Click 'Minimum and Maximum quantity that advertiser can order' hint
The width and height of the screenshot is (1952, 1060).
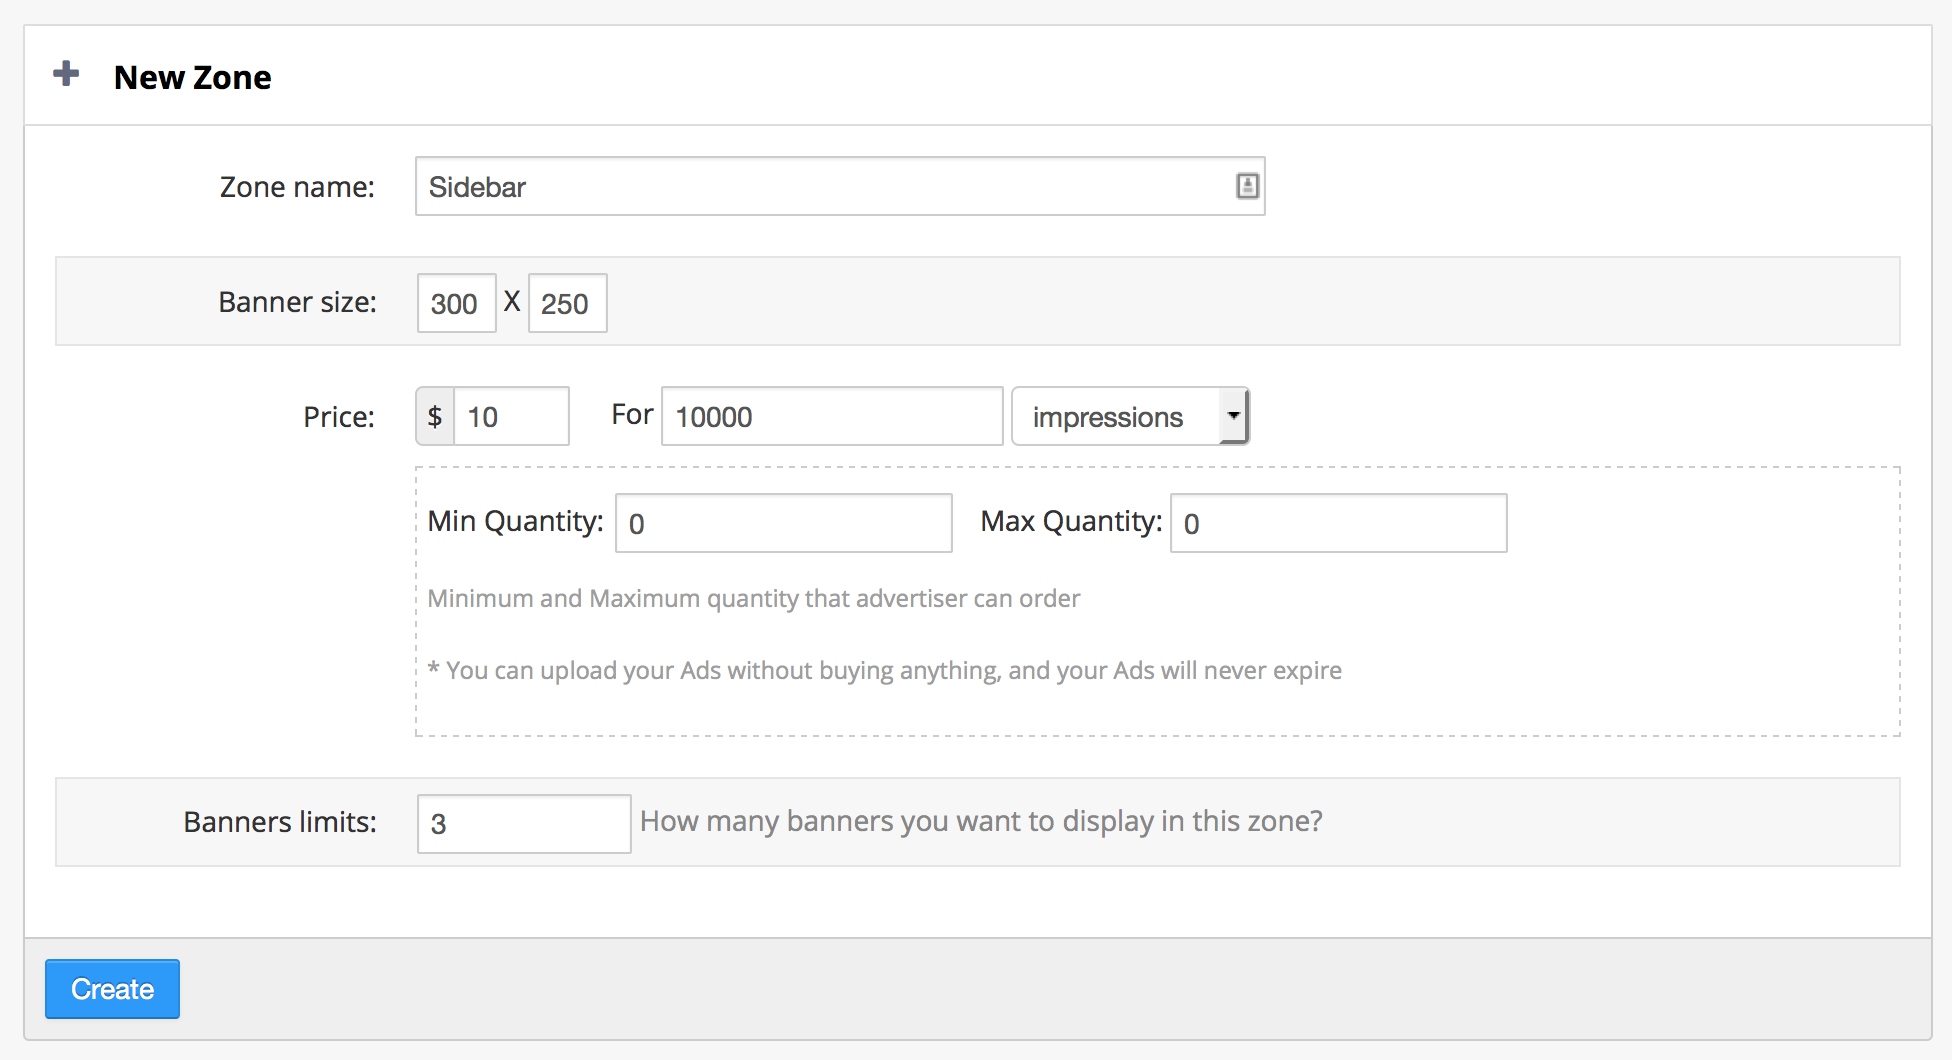754,598
